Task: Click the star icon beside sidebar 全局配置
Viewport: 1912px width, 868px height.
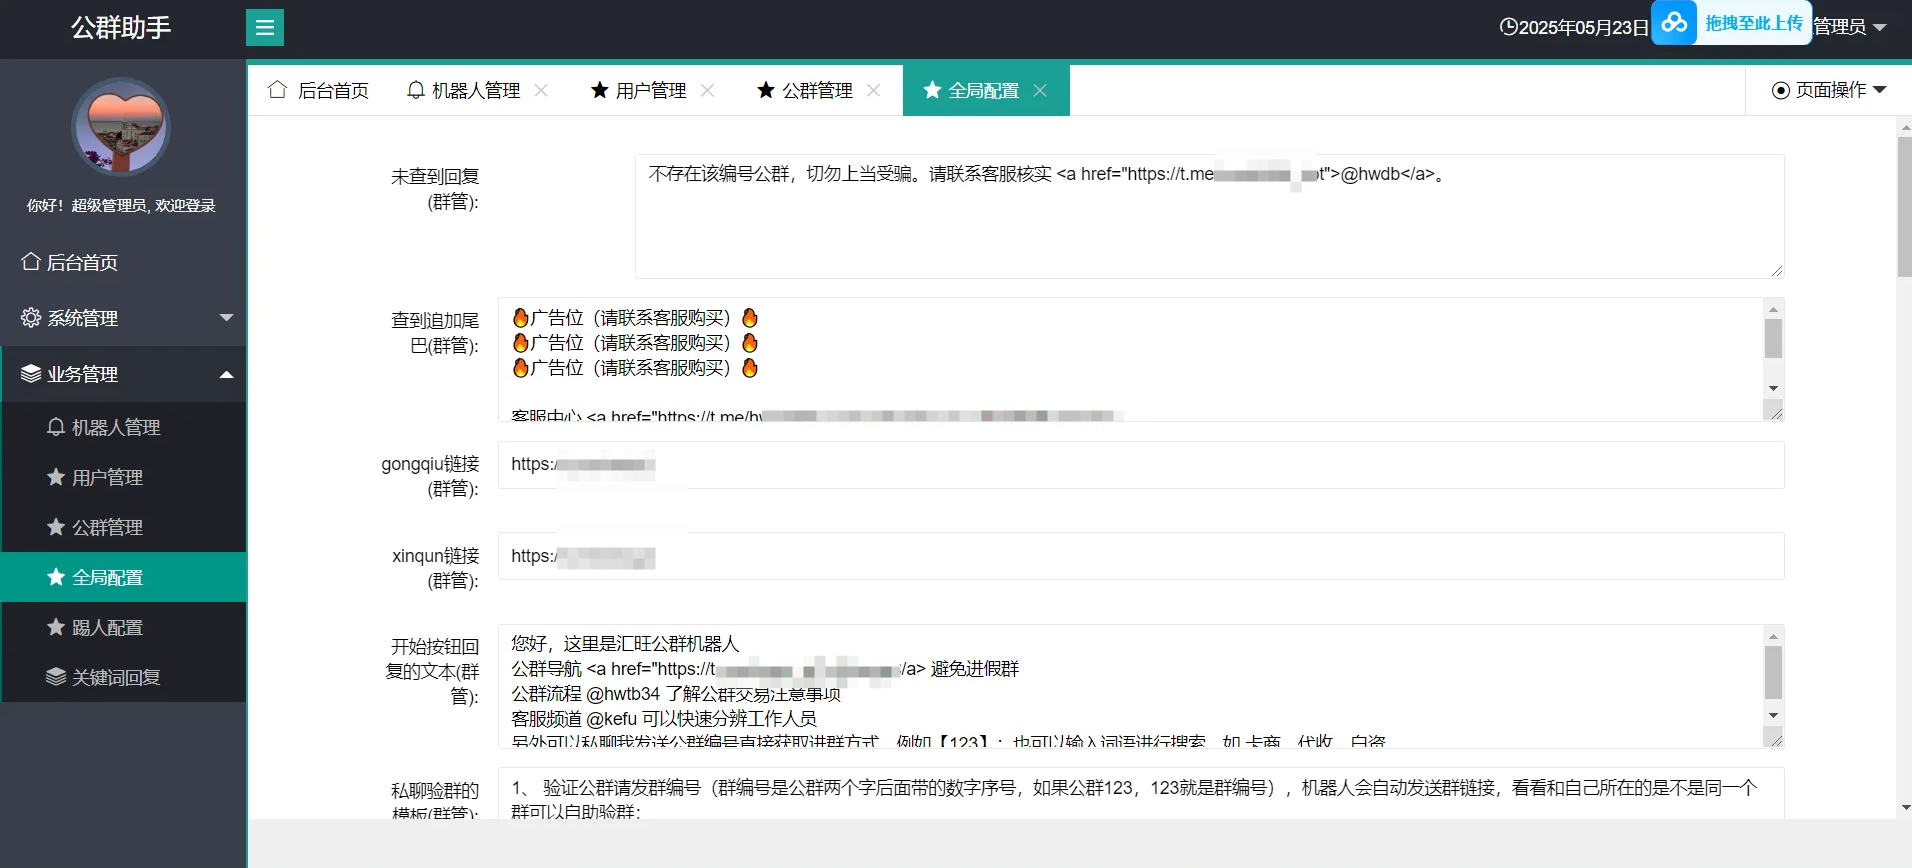Action: coord(56,577)
